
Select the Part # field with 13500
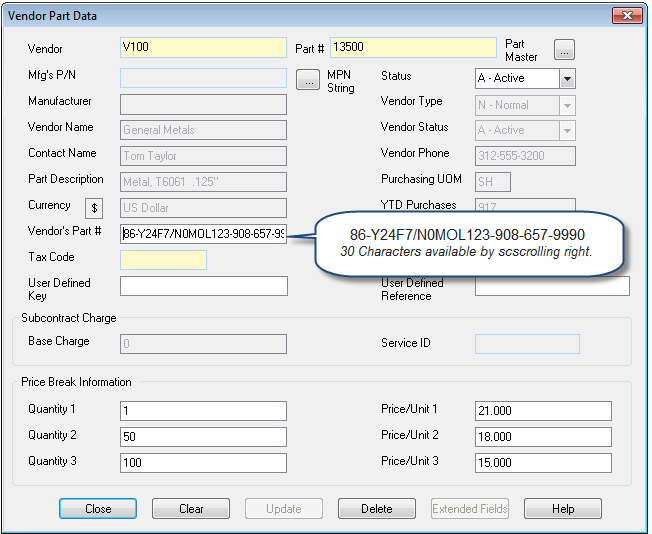(x=413, y=47)
